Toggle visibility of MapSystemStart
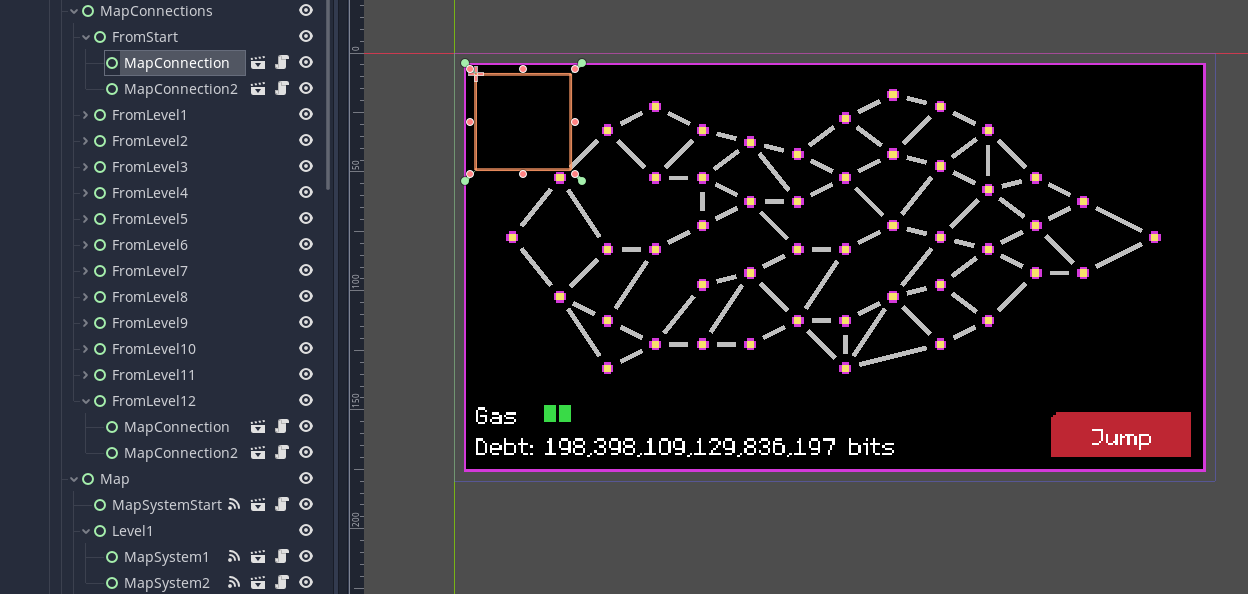This screenshot has width=1248, height=594. coord(306,505)
